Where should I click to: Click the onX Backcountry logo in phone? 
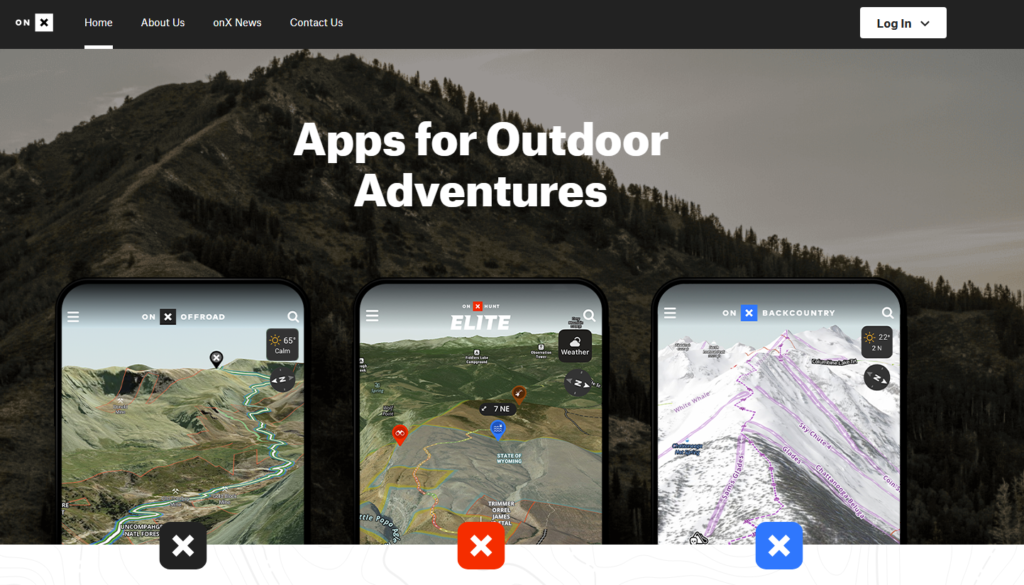coord(778,313)
